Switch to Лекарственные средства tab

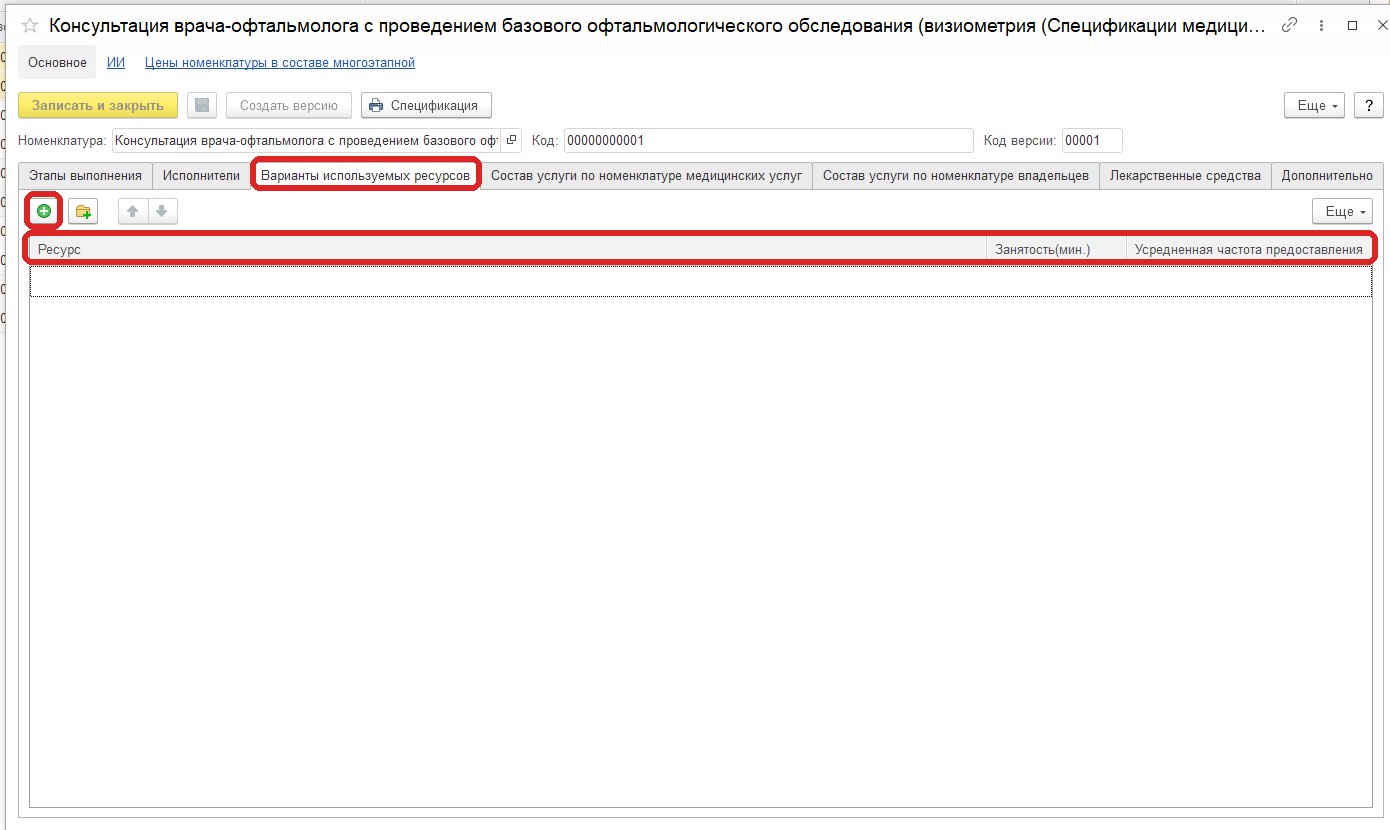[x=1185, y=176]
